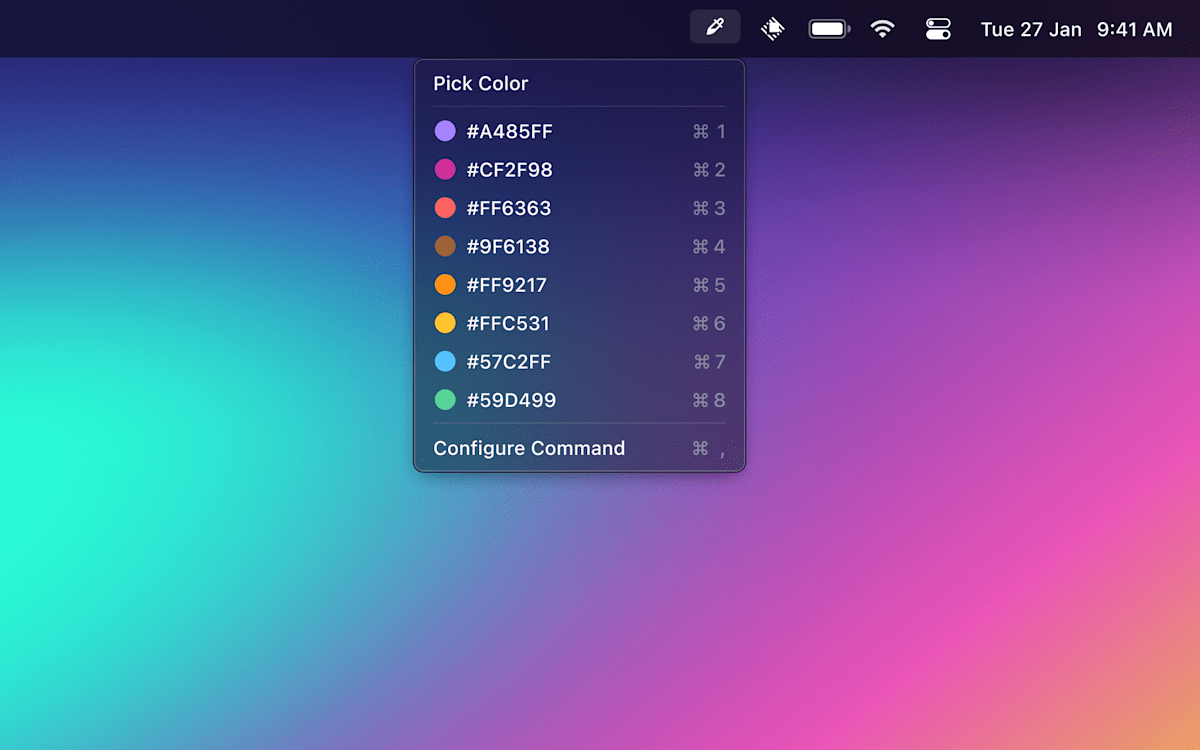Select the #A485FF hex code entry

pyautogui.click(x=510, y=131)
